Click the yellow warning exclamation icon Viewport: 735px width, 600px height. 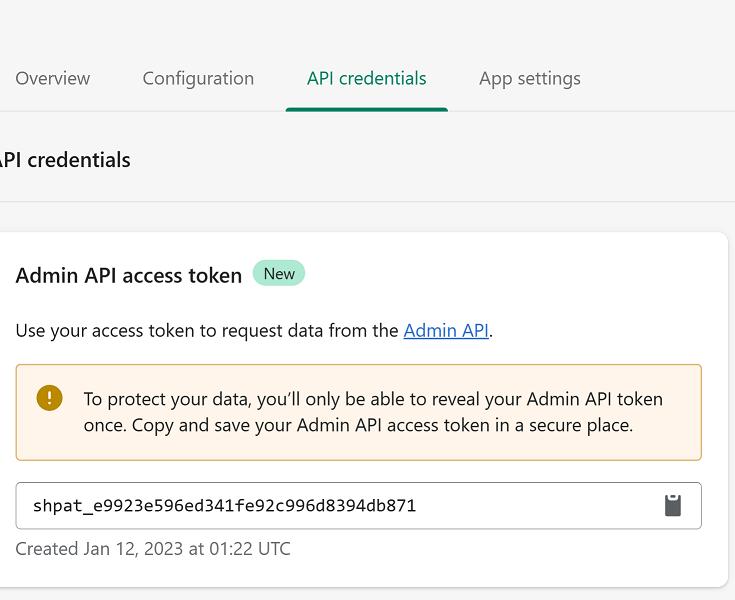click(x=49, y=398)
